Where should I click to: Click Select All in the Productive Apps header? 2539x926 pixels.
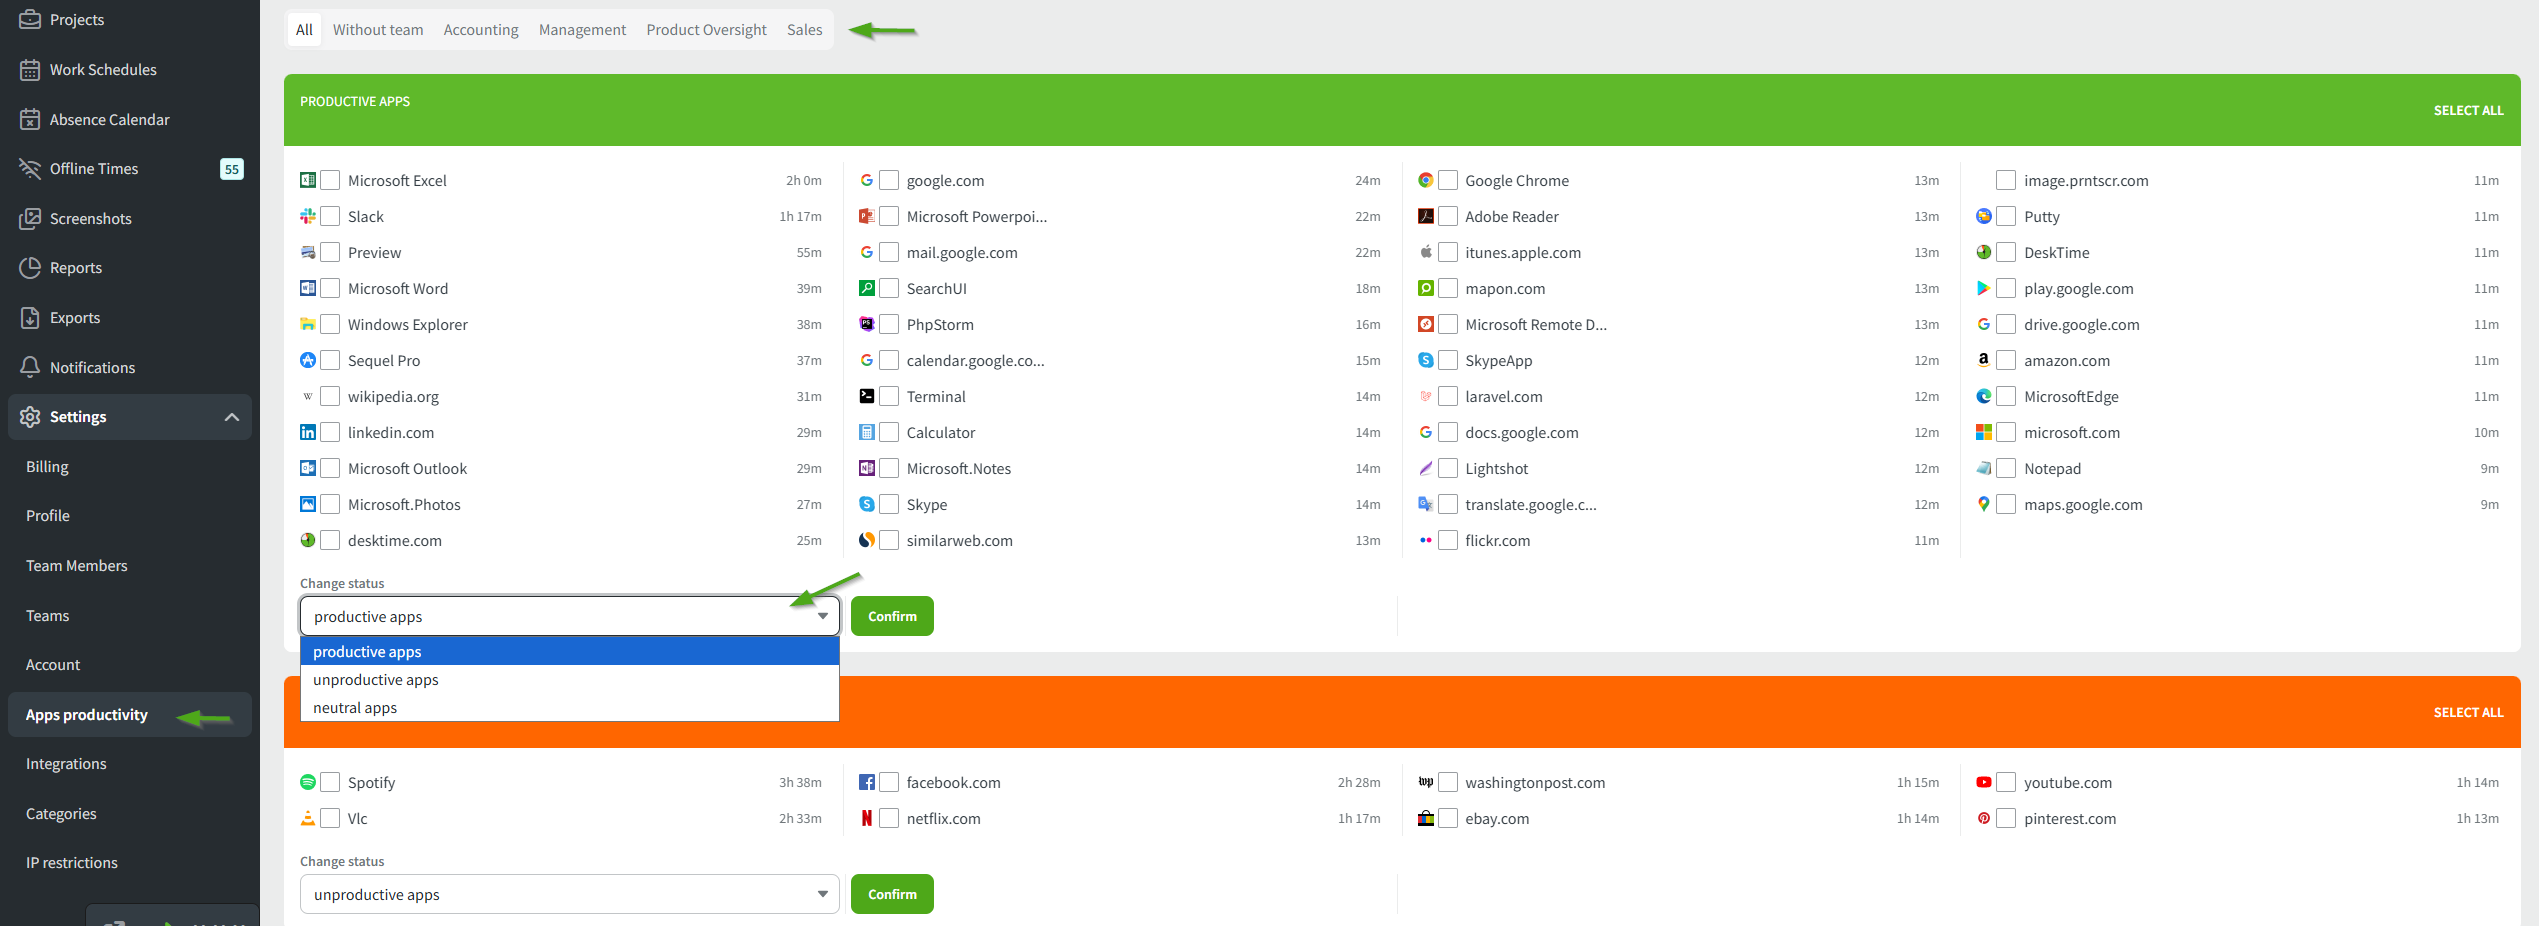(x=2468, y=110)
